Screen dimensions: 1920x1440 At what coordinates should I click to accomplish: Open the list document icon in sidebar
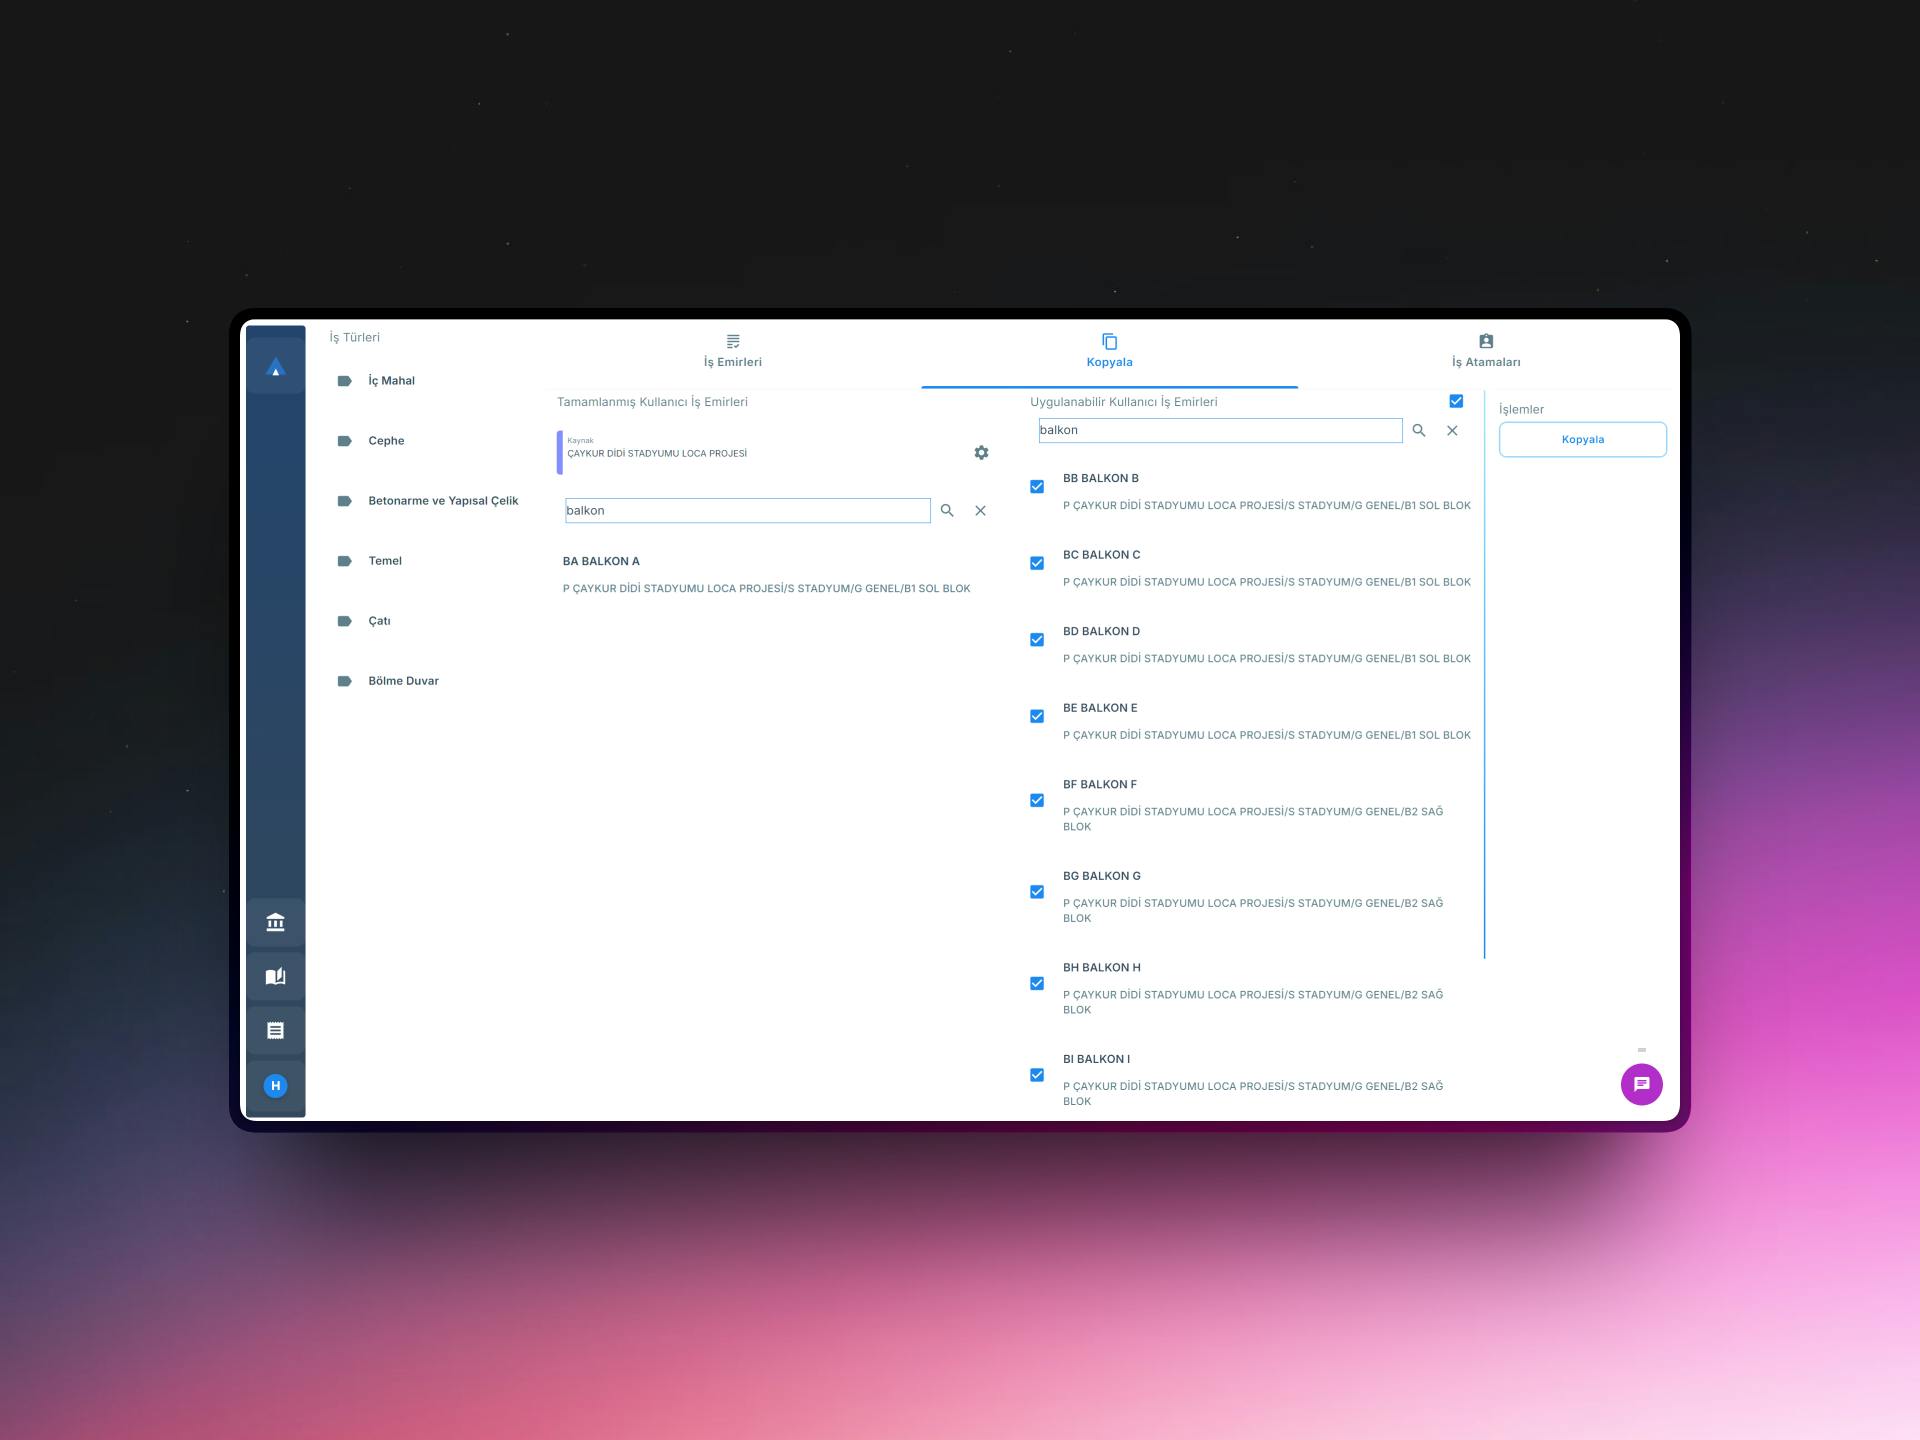(276, 1030)
